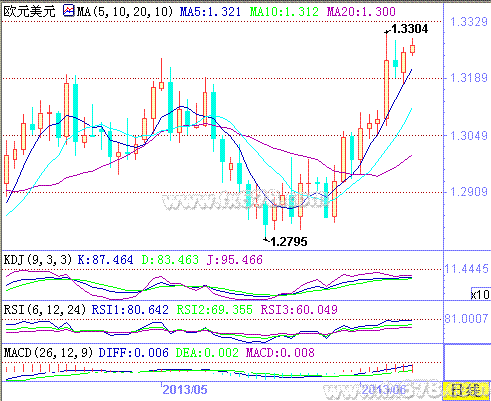
Task: Select the RSI2:69.355 value
Action: click(x=215, y=310)
